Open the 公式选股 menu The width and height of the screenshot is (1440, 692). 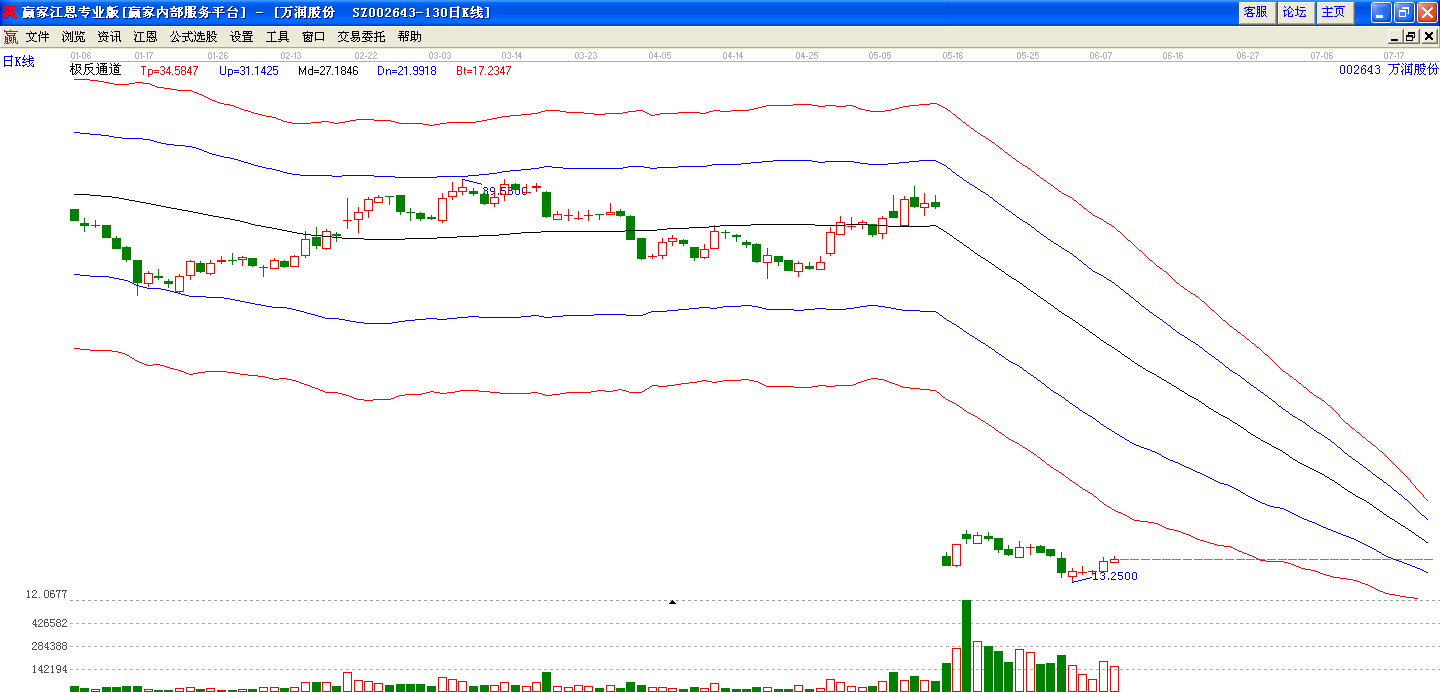click(194, 37)
